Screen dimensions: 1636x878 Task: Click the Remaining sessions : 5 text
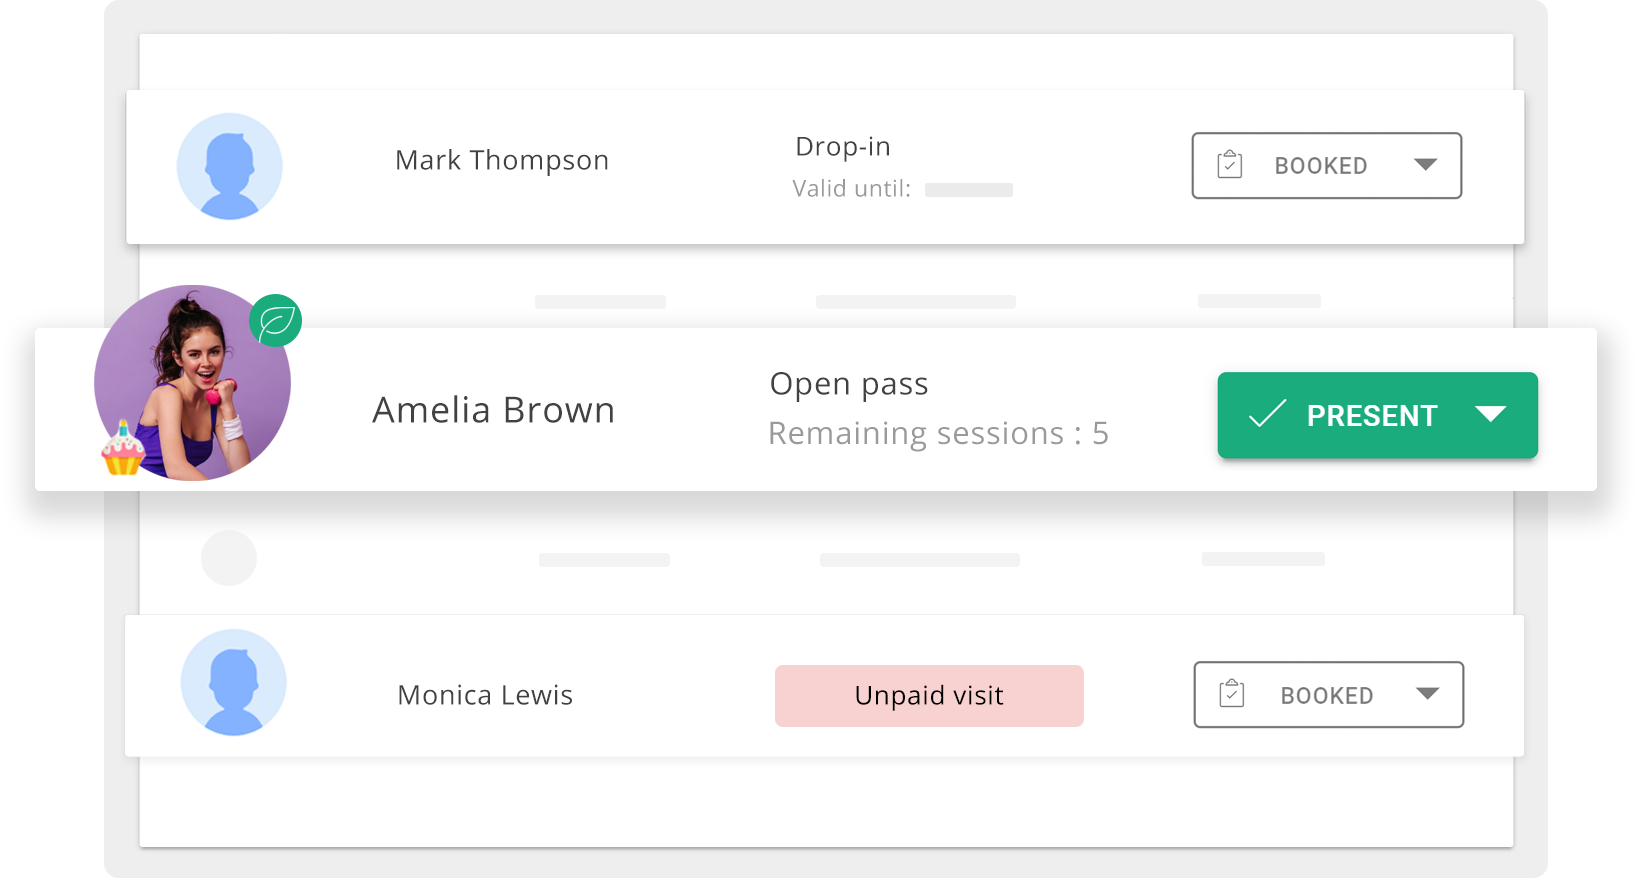pyautogui.click(x=938, y=434)
